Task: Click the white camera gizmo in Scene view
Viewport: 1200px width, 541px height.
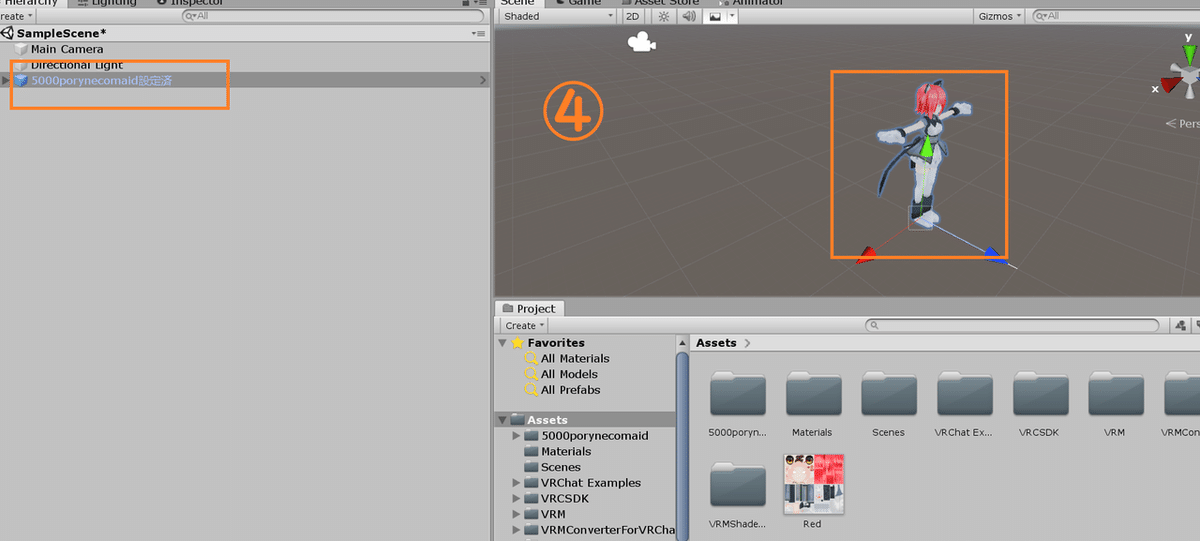Action: [640, 43]
